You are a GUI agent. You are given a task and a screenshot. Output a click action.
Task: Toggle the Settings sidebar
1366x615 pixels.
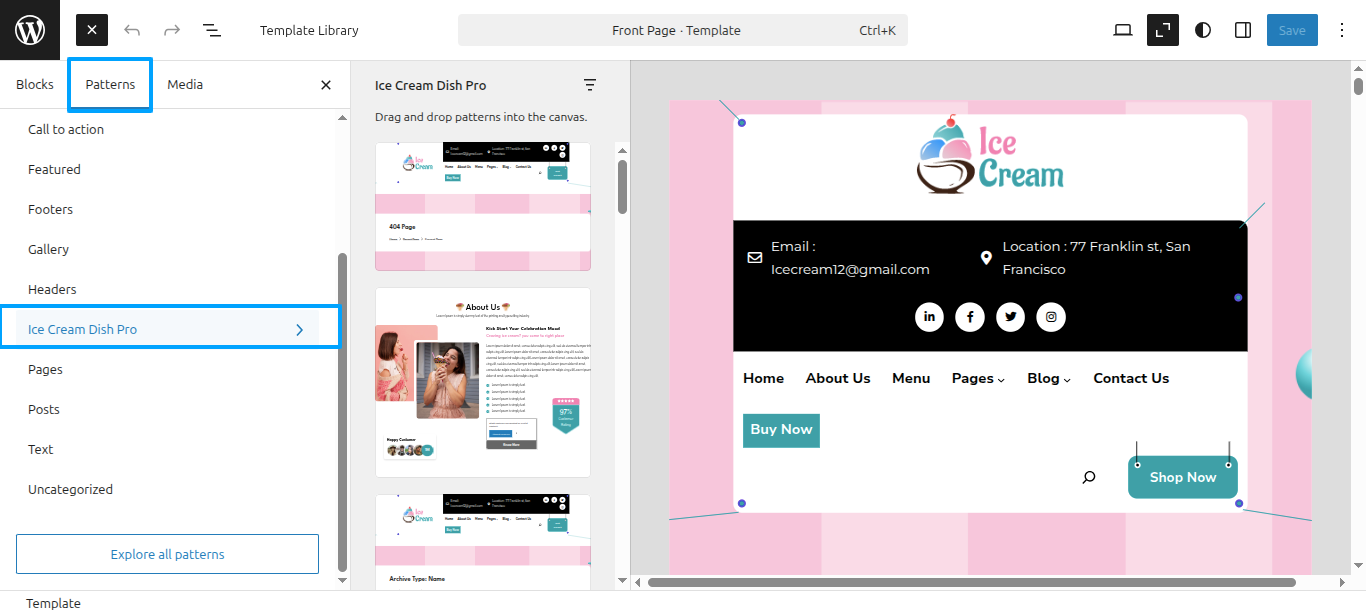(1243, 30)
